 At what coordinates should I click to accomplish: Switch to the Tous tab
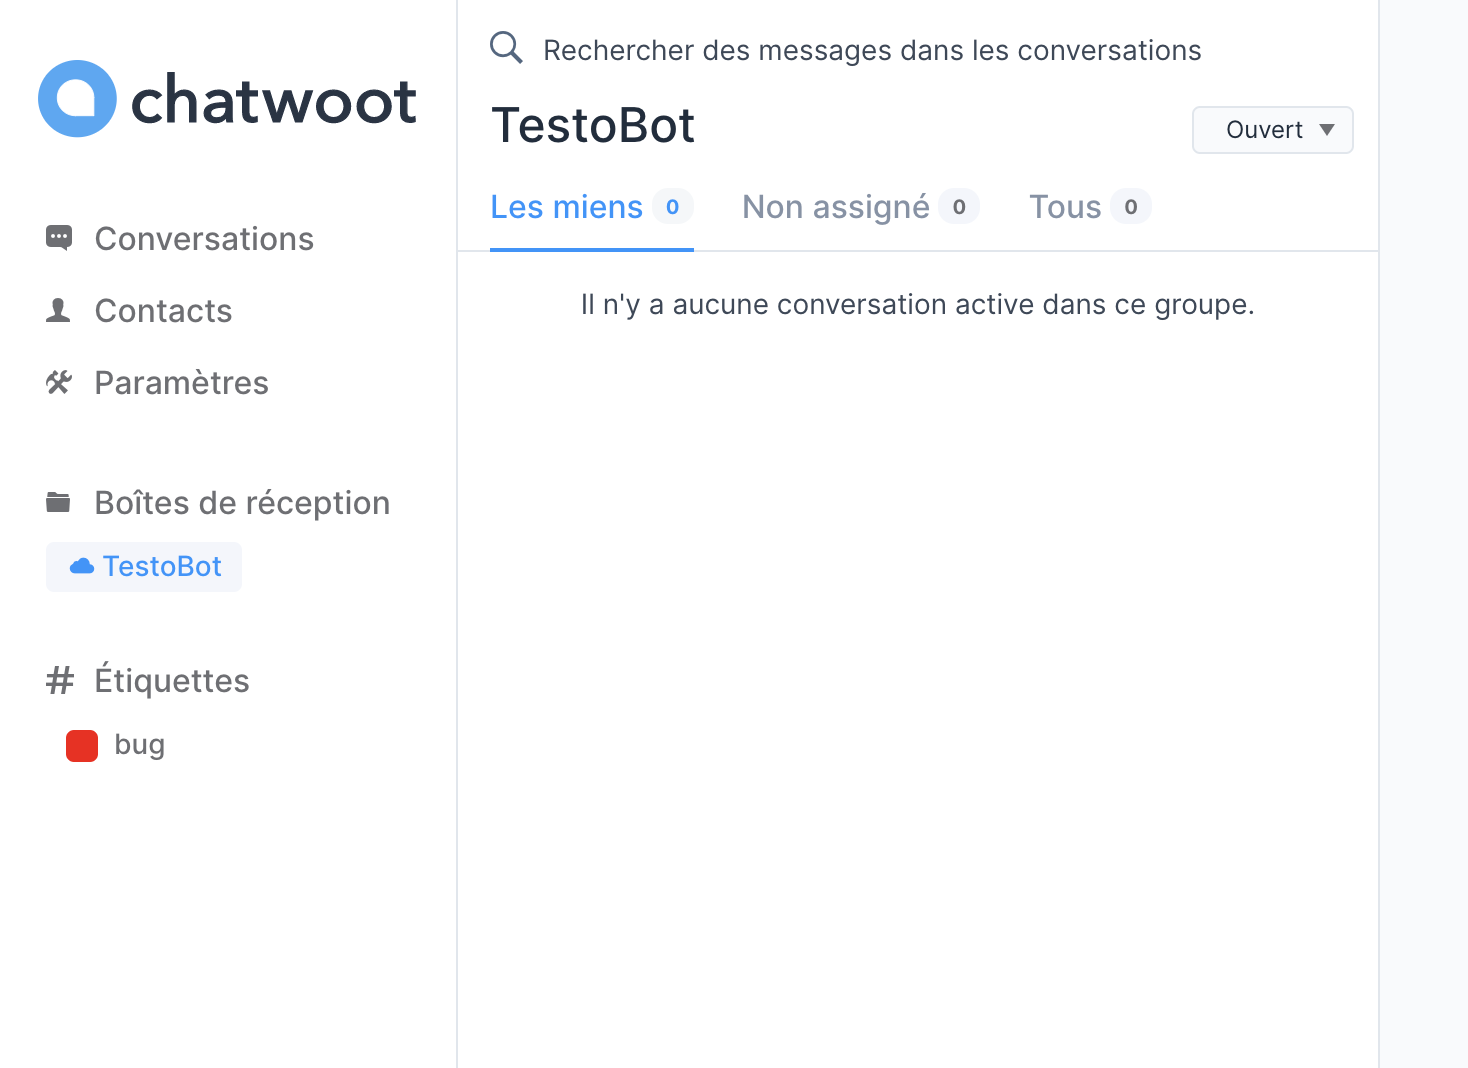[x=1090, y=207]
